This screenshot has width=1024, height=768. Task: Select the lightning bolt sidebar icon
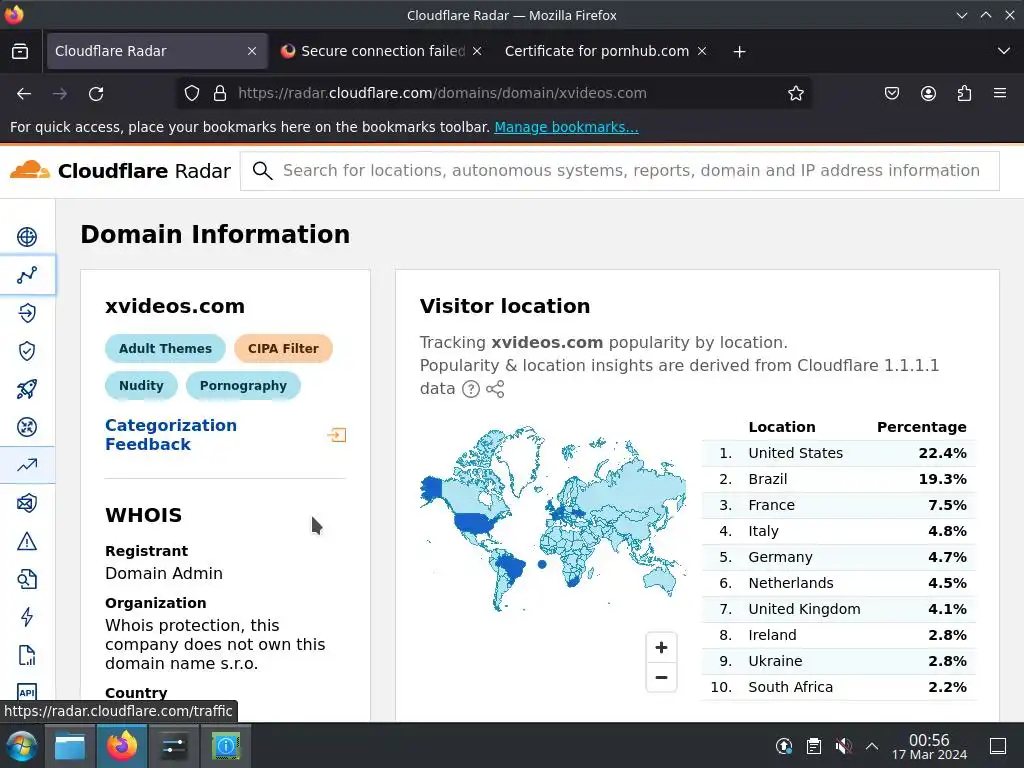pyautogui.click(x=27, y=617)
